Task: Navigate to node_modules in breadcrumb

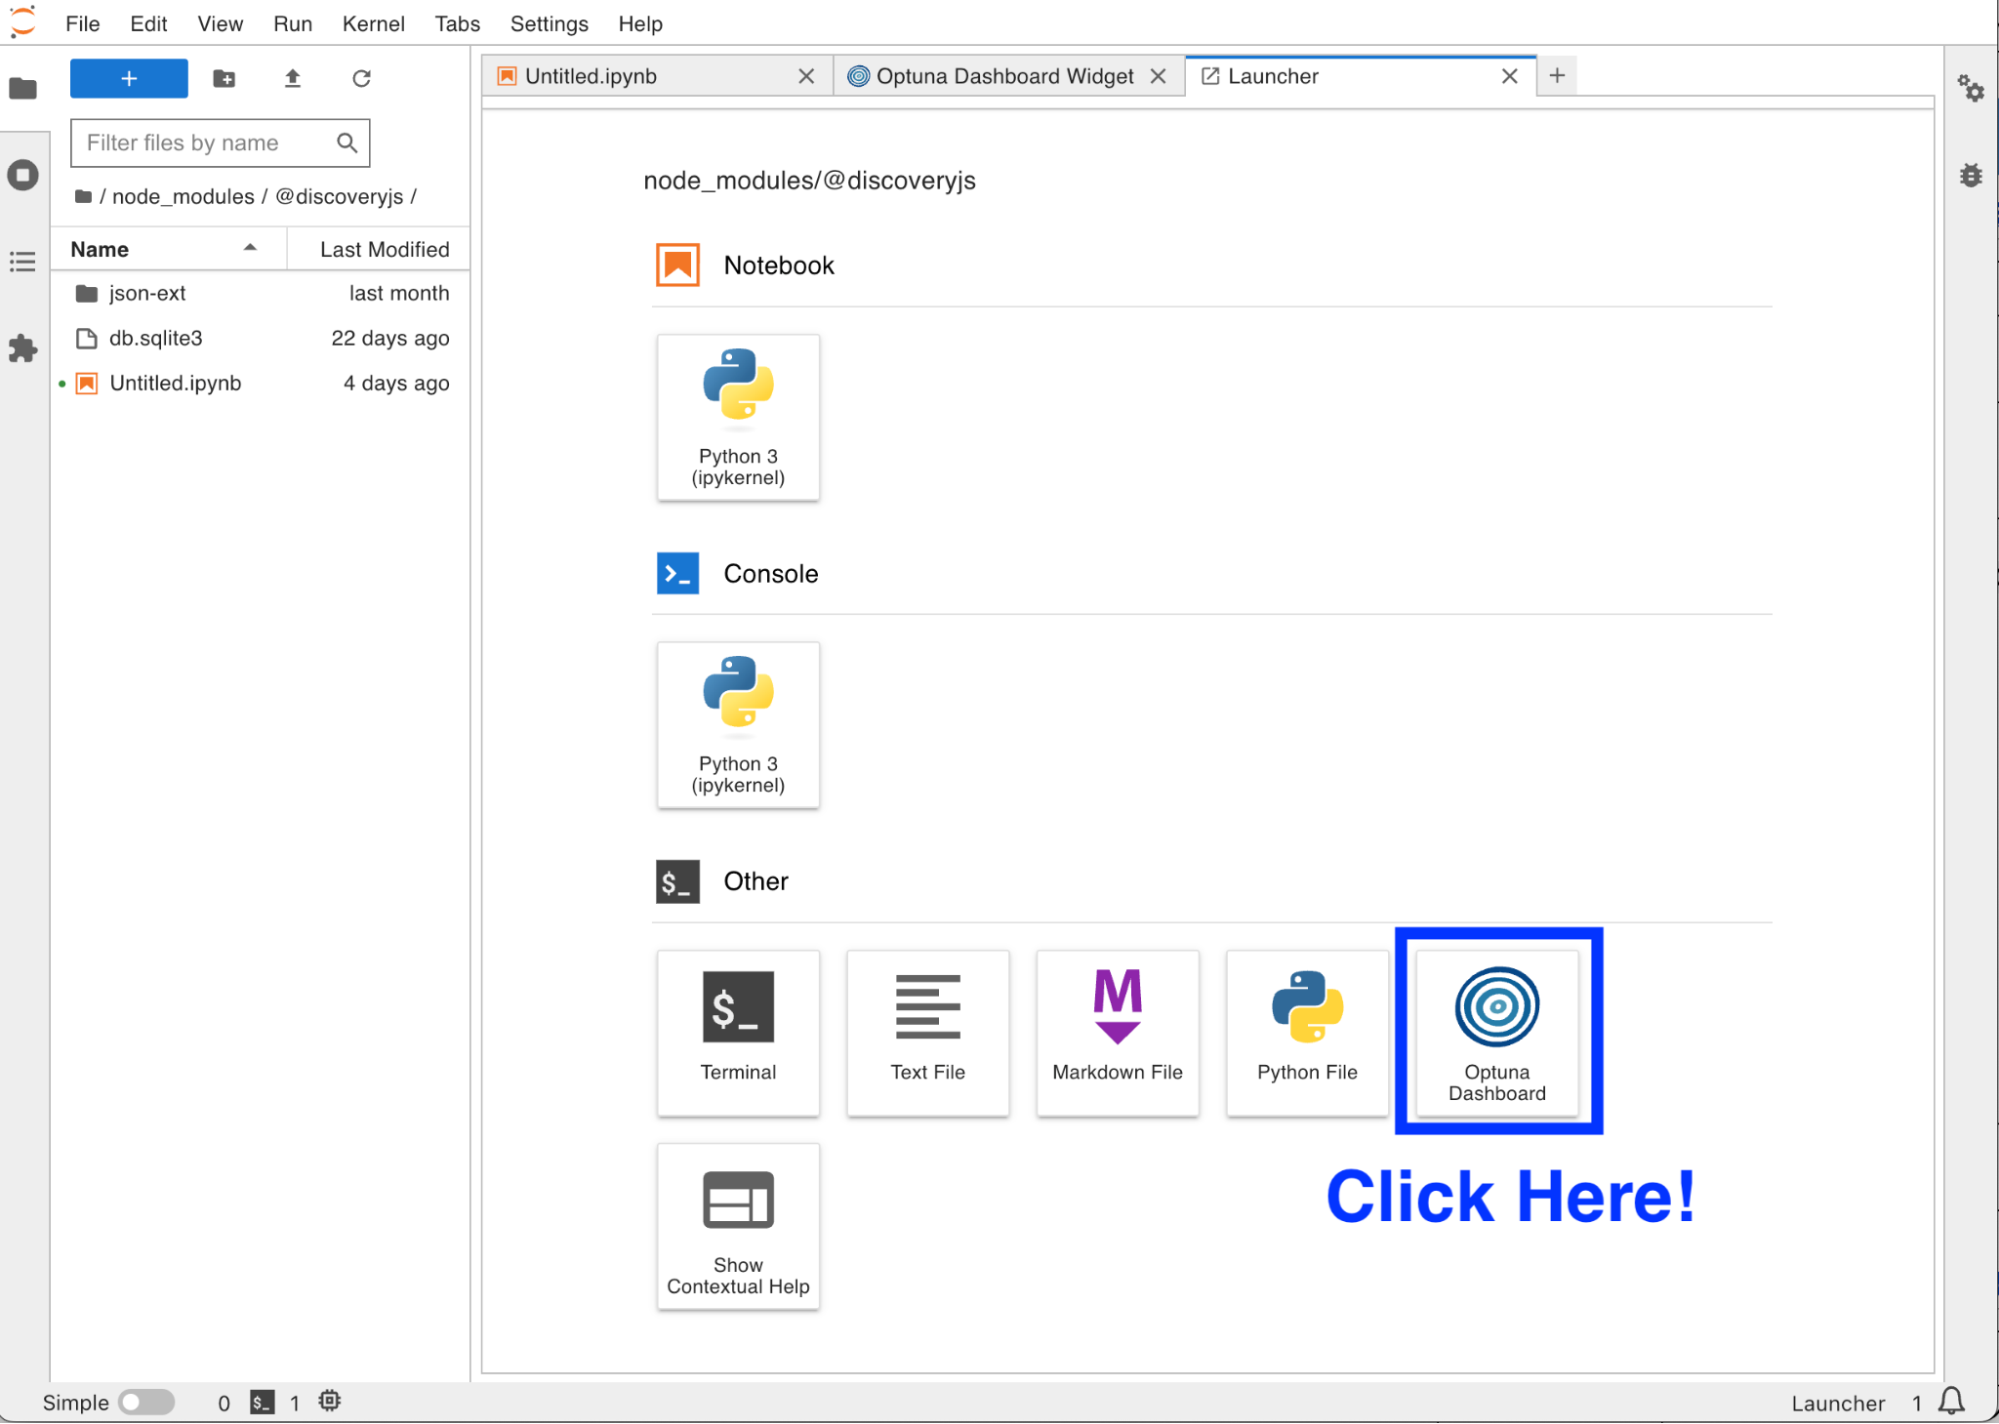Action: 183,196
